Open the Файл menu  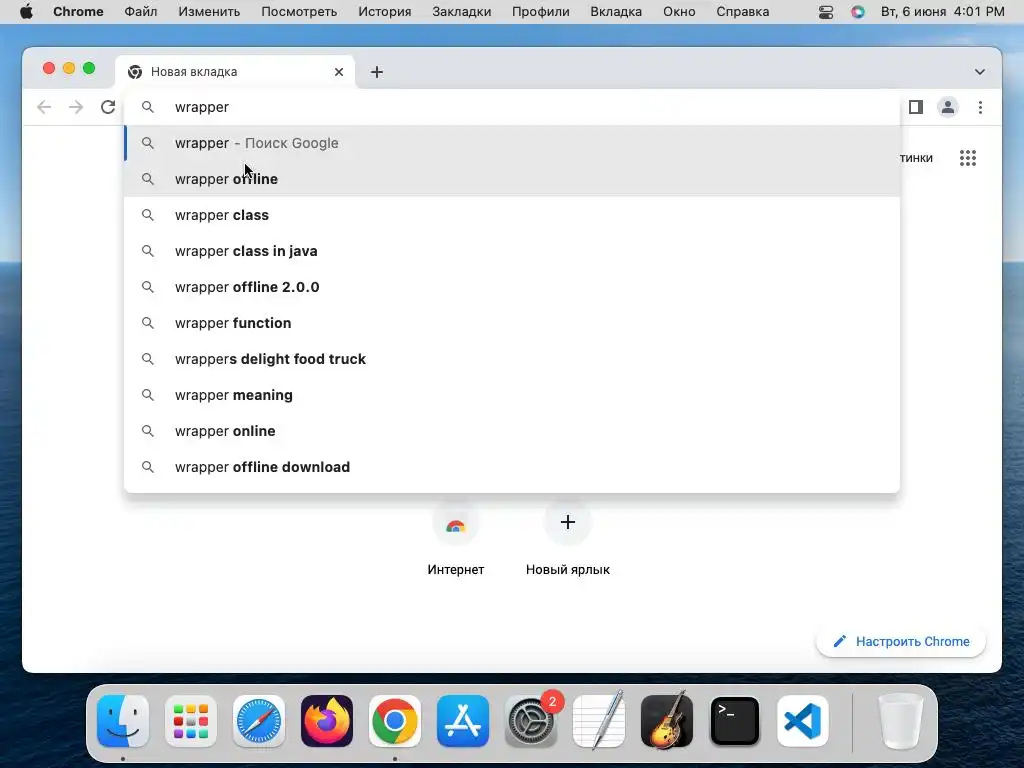(140, 12)
